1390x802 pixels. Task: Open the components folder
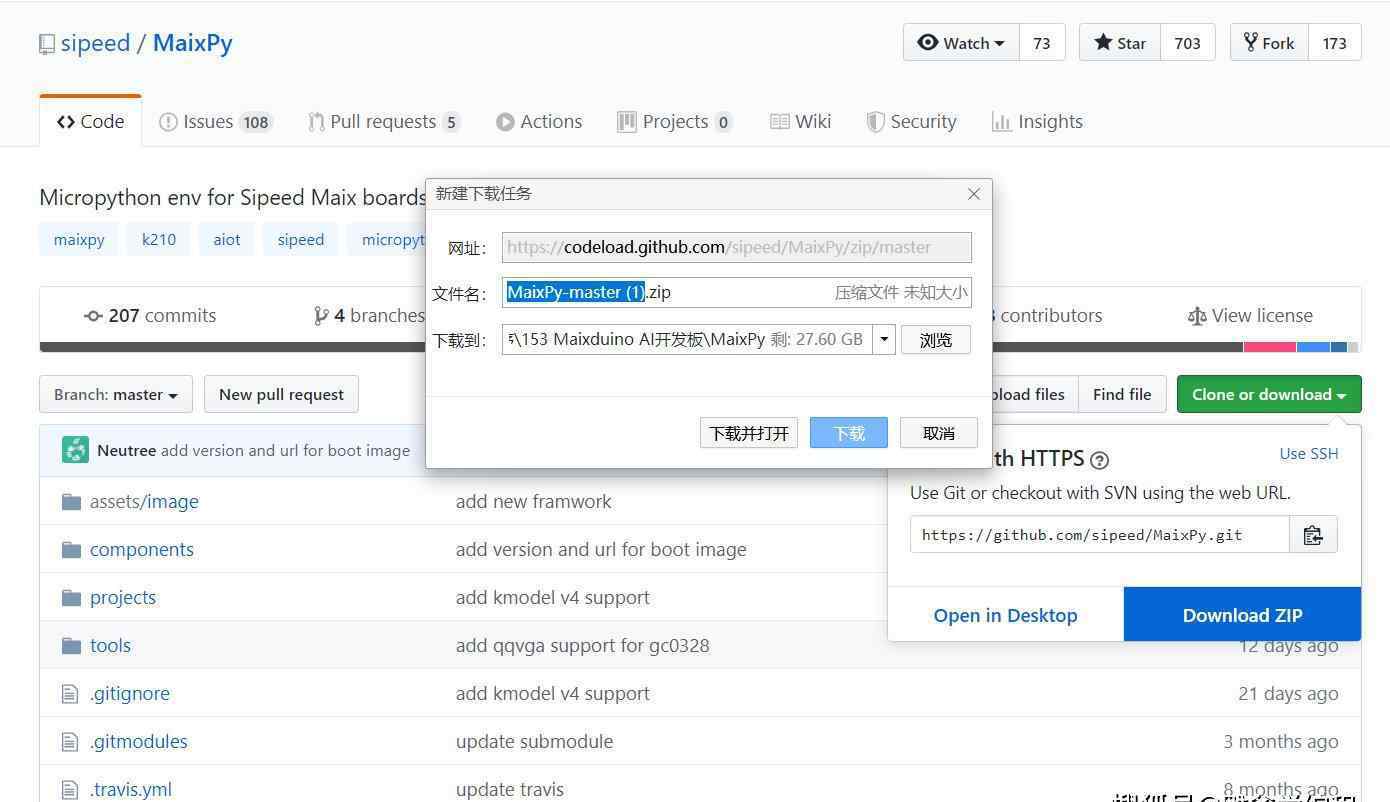142,549
